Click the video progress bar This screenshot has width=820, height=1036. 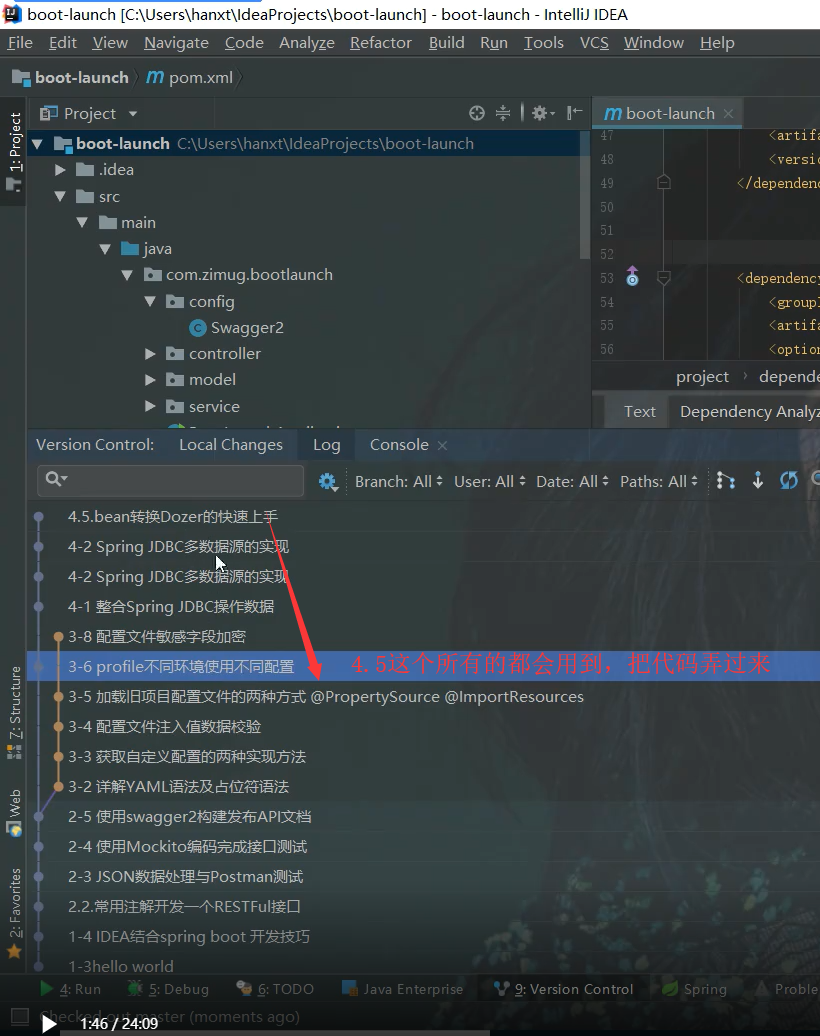pyautogui.click(x=439, y=1033)
